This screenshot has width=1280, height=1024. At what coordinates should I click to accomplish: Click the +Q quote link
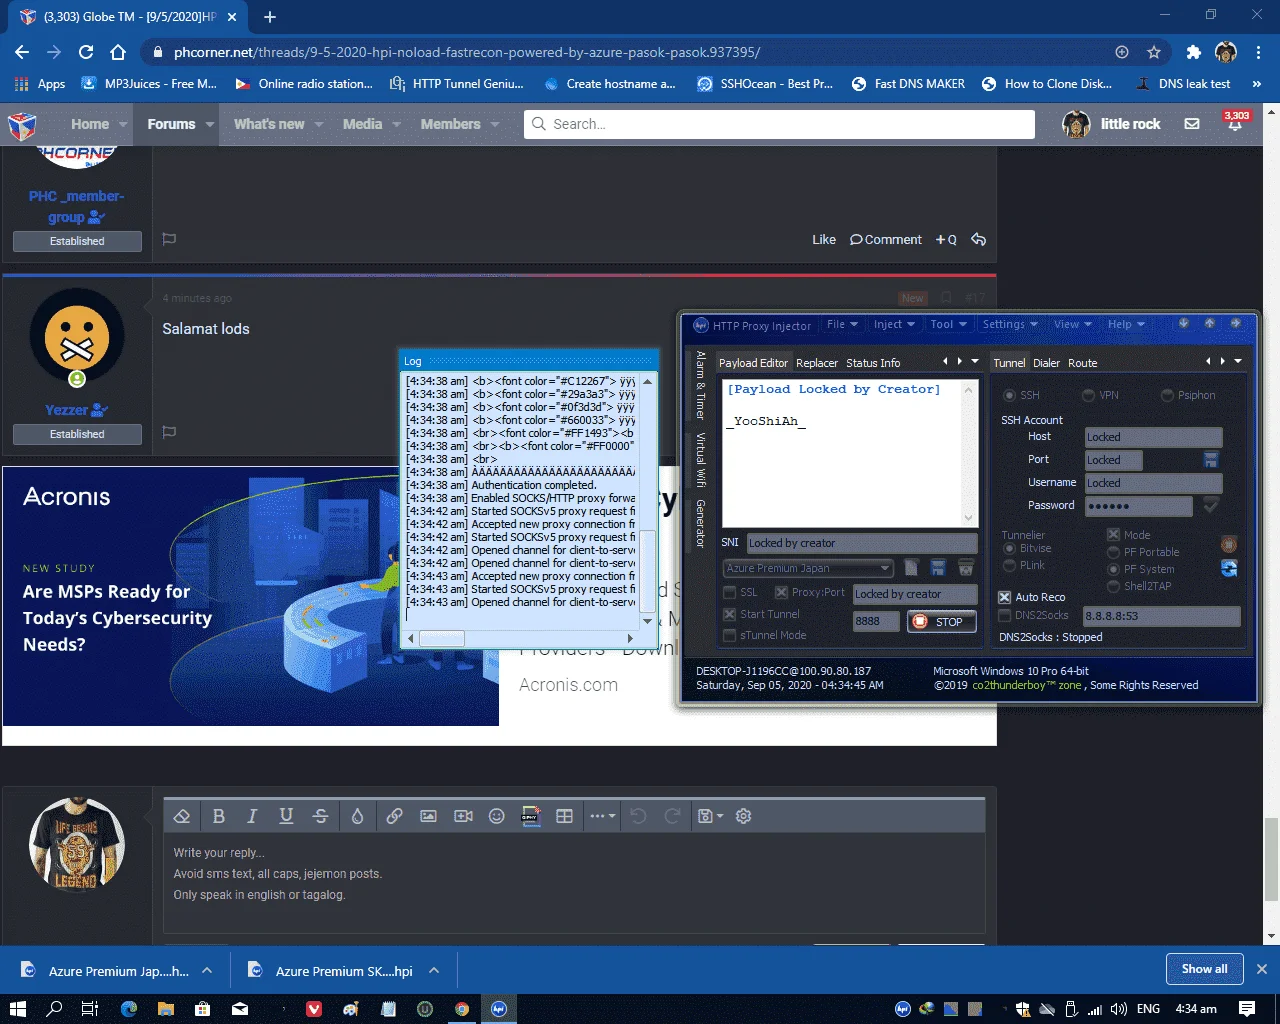[x=946, y=240]
